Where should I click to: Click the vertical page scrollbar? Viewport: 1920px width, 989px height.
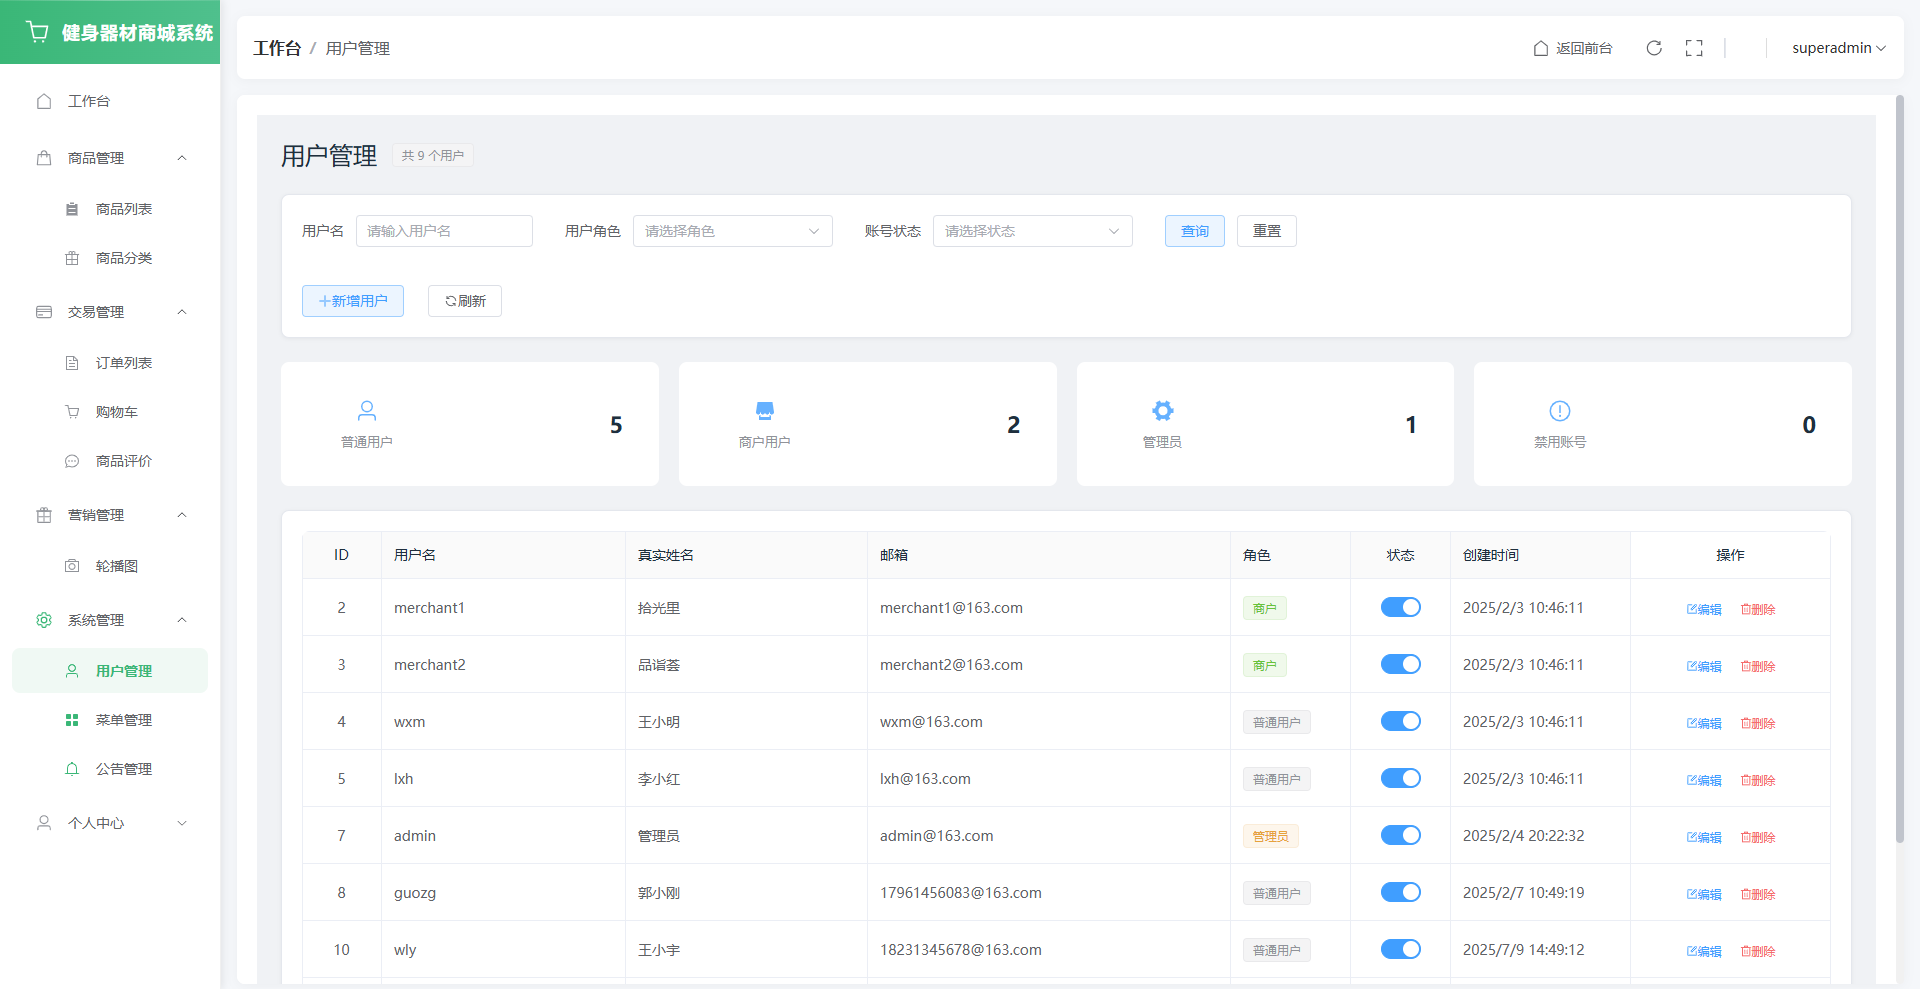(x=1900, y=470)
